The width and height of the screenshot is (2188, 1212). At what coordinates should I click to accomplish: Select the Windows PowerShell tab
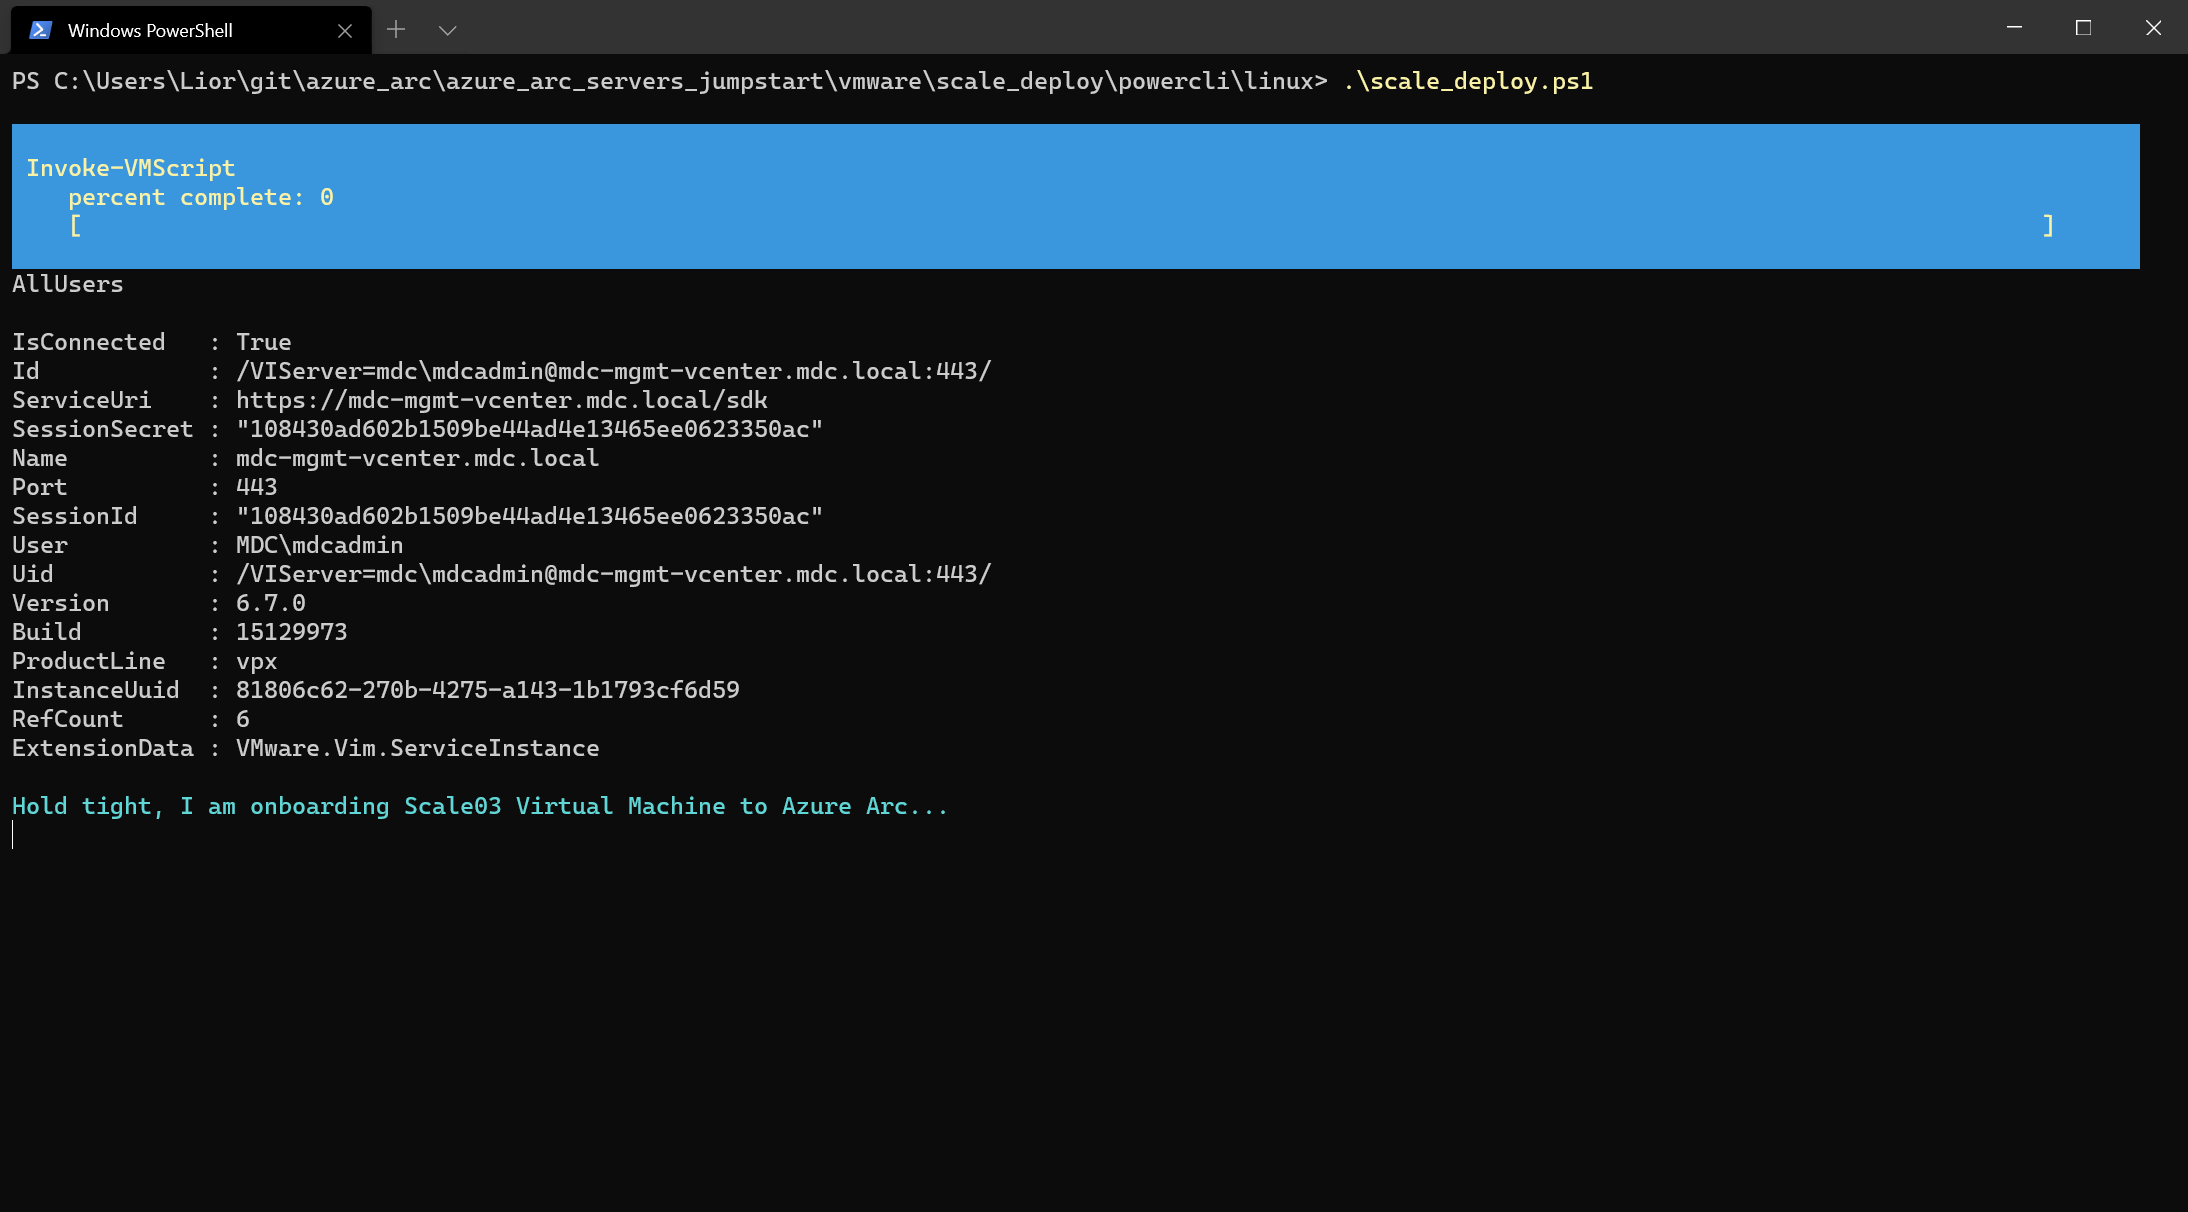[x=190, y=30]
